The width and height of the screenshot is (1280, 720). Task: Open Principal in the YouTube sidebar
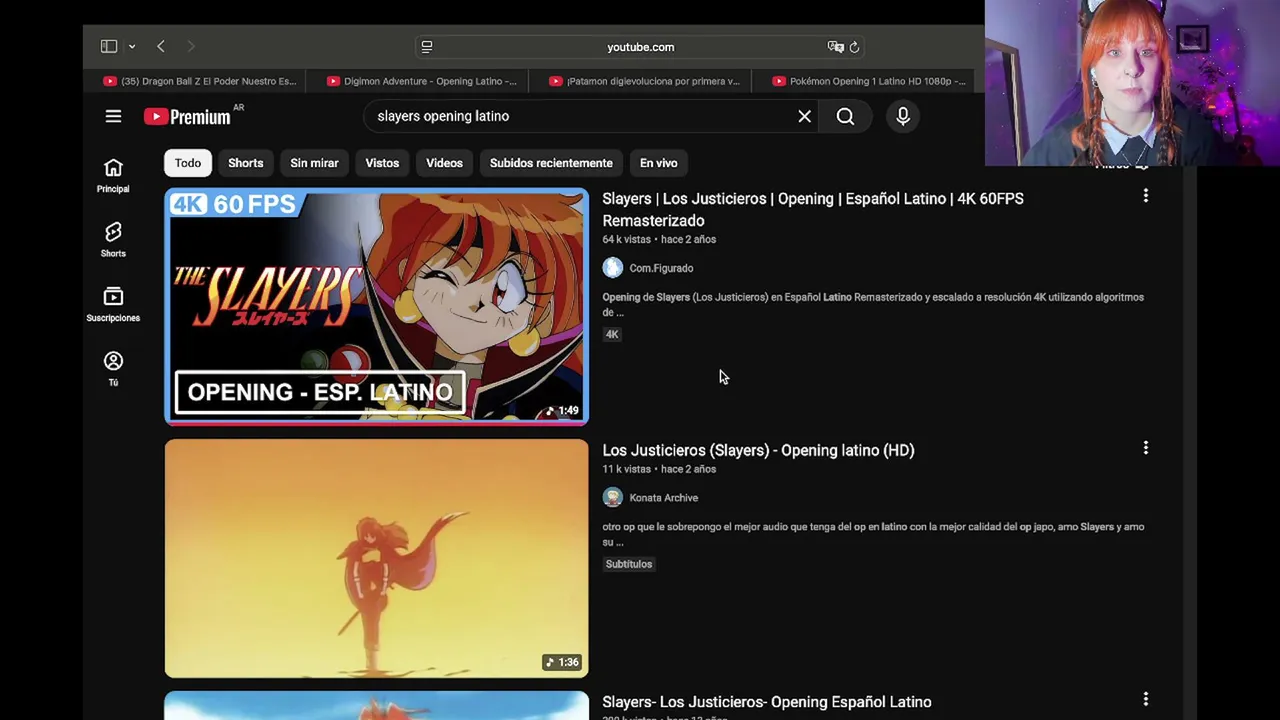click(113, 175)
